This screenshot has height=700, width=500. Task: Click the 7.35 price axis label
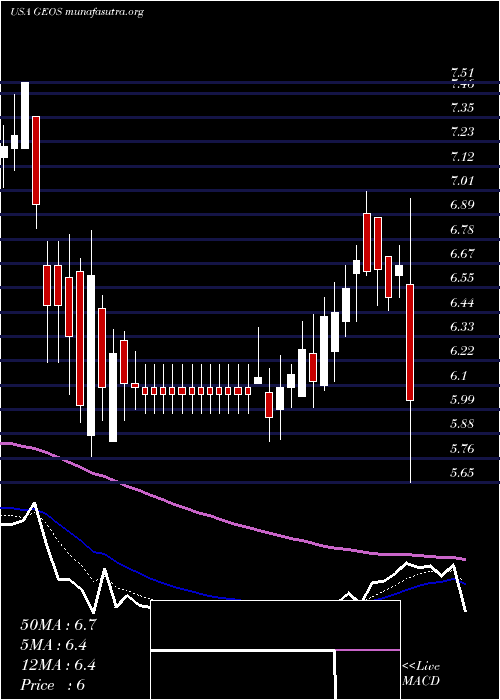point(462,108)
